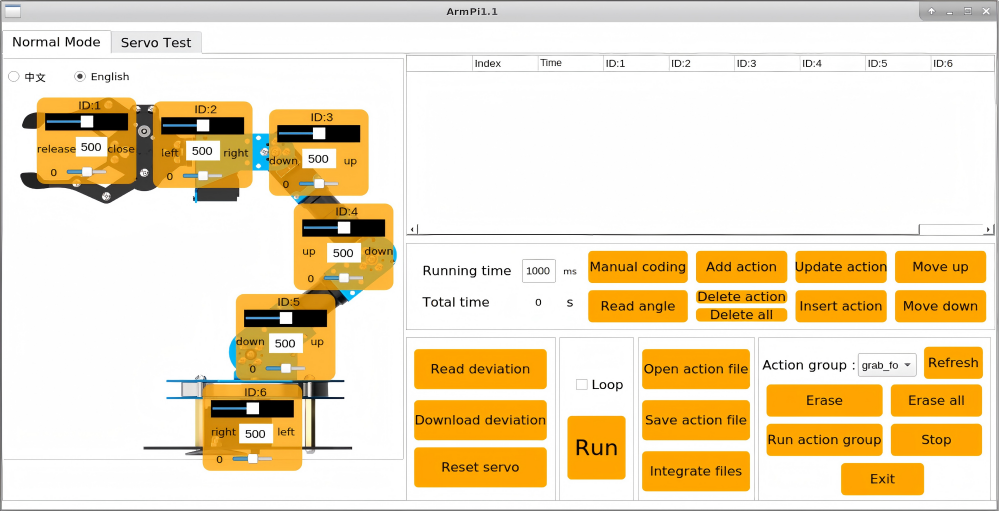The height and width of the screenshot is (511, 1000).
Task: Click the Delete all button
Action: [741, 315]
